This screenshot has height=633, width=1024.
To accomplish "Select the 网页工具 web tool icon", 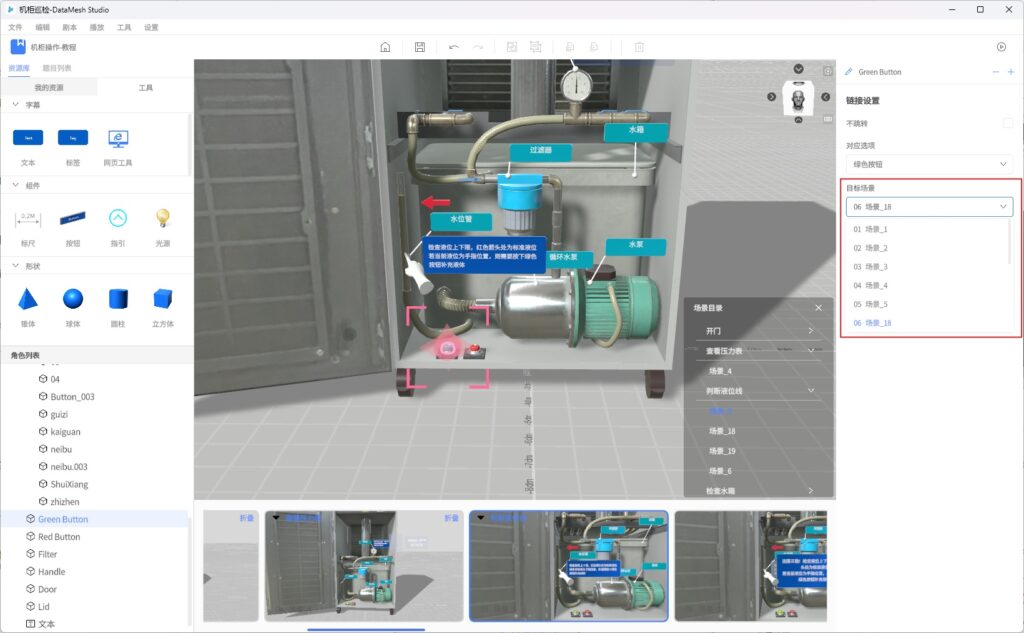I will tap(118, 138).
